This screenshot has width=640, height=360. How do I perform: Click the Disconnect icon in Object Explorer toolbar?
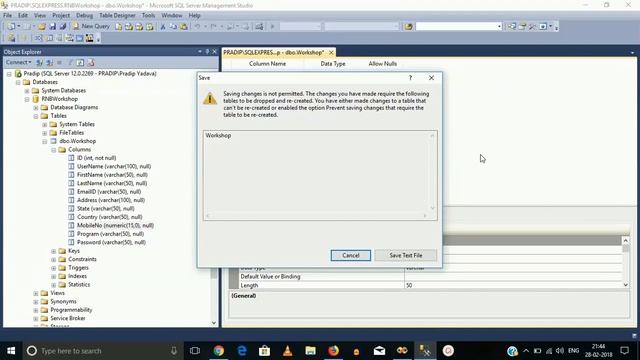coord(49,62)
